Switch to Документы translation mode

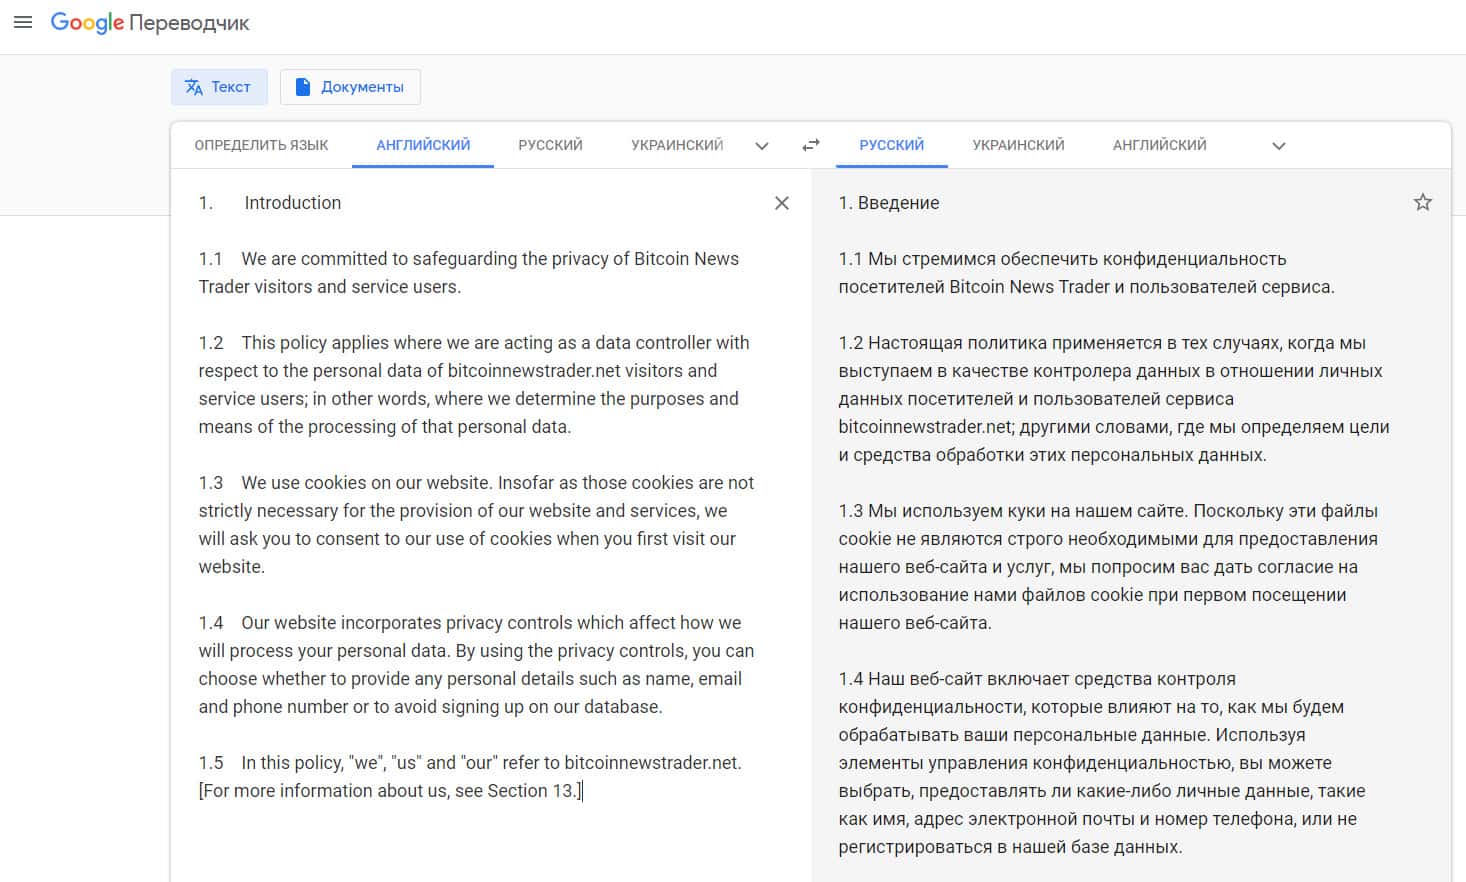point(350,87)
